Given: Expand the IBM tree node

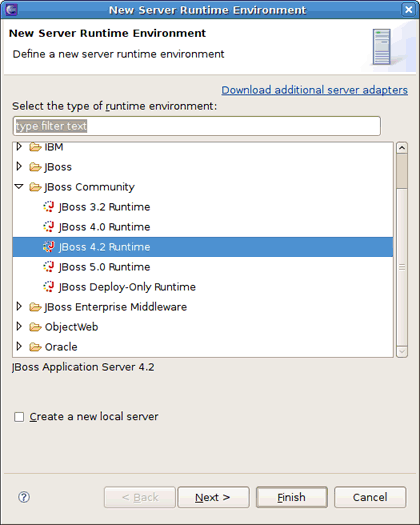Looking at the screenshot, I should (19, 146).
